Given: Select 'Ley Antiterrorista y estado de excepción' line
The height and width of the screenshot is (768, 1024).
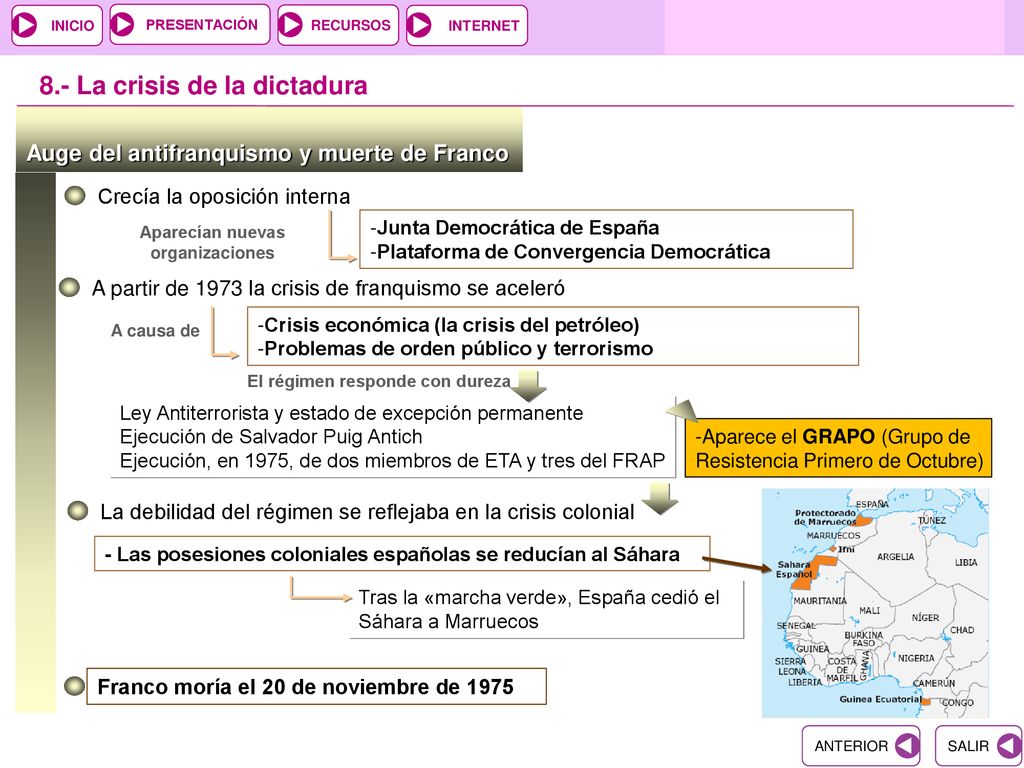Looking at the screenshot, I should [351, 413].
